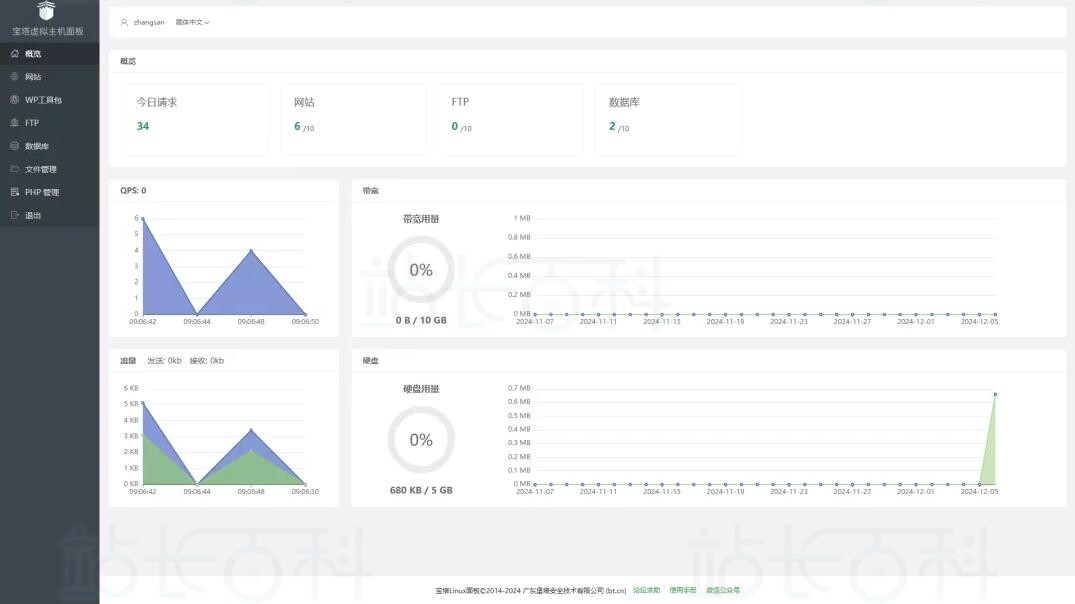Click the home icon beside 概览
Viewport: 1075px width, 604px height.
(x=14, y=54)
